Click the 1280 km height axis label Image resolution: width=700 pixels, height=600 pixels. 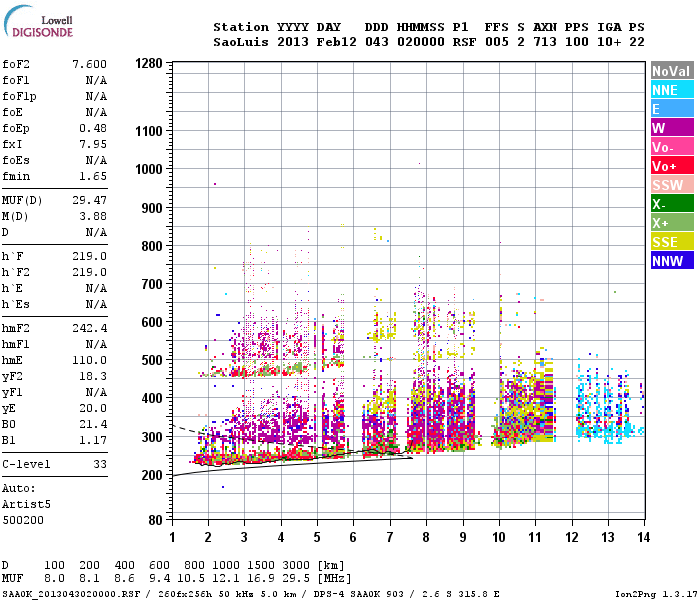149,63
